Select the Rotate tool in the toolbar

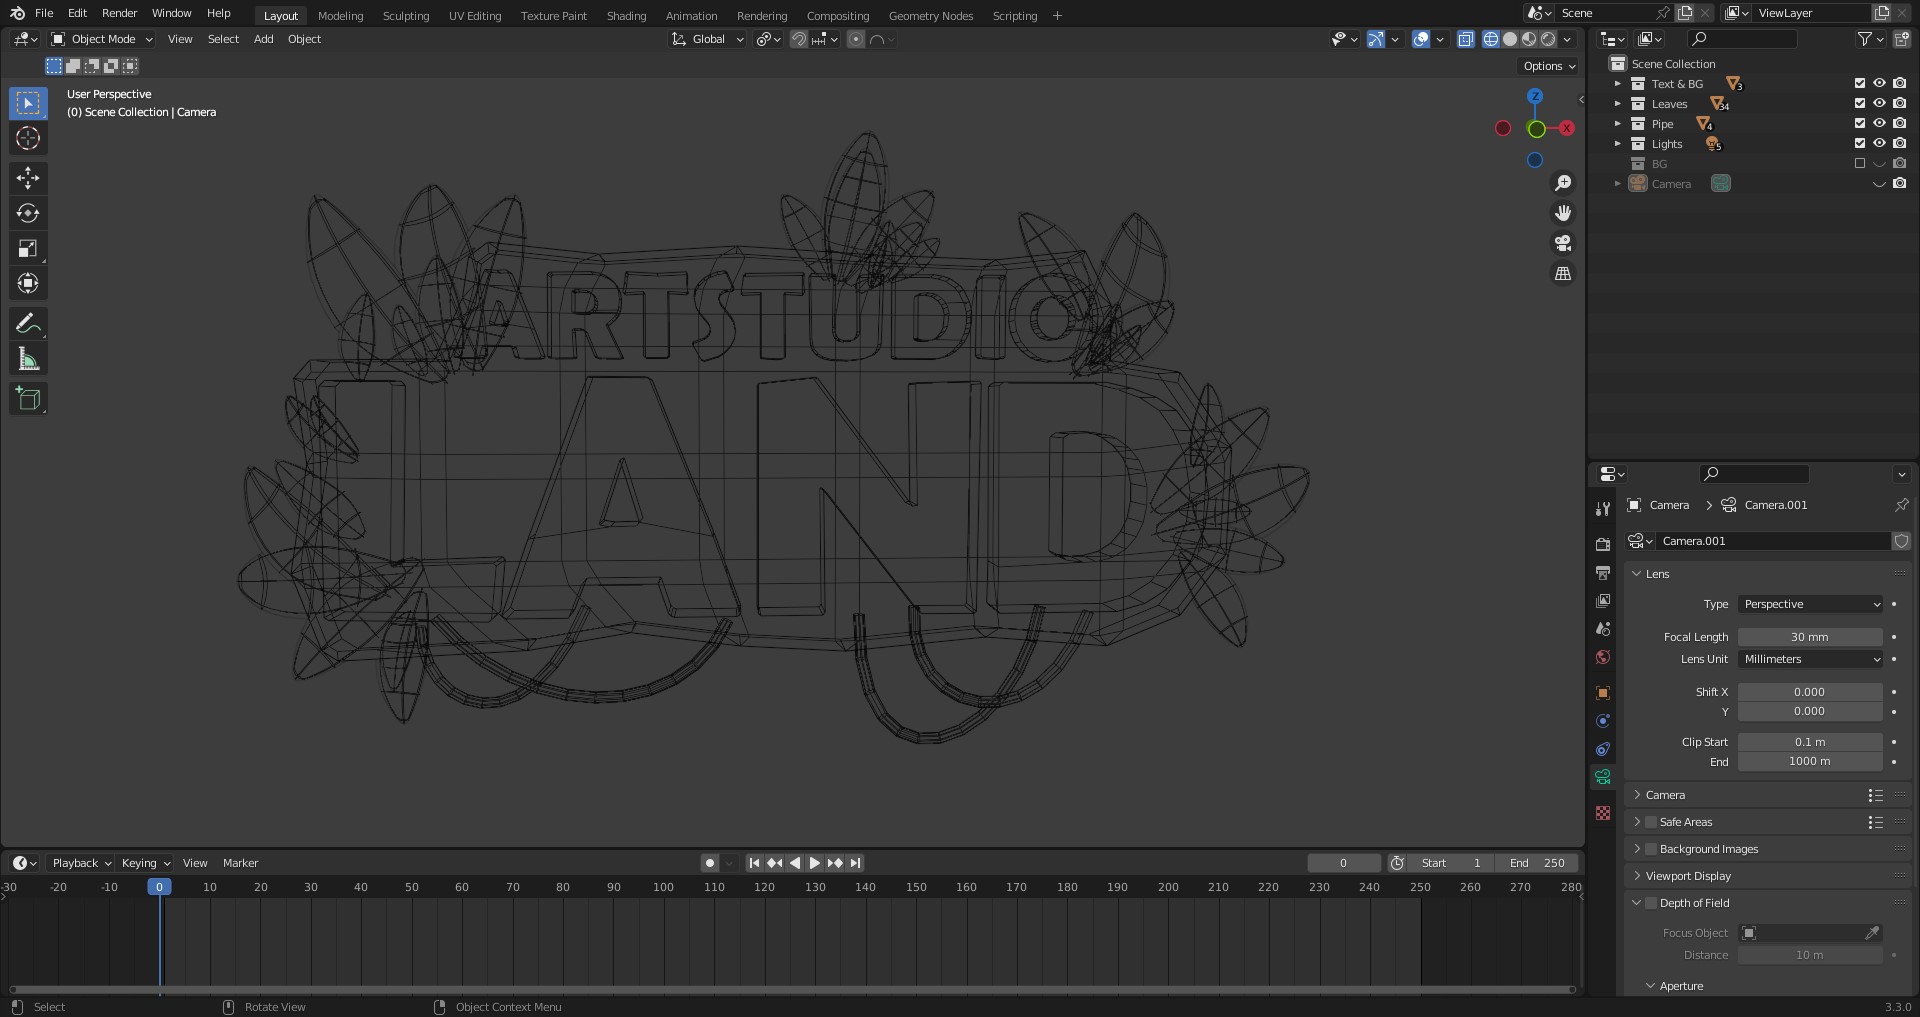[x=28, y=213]
